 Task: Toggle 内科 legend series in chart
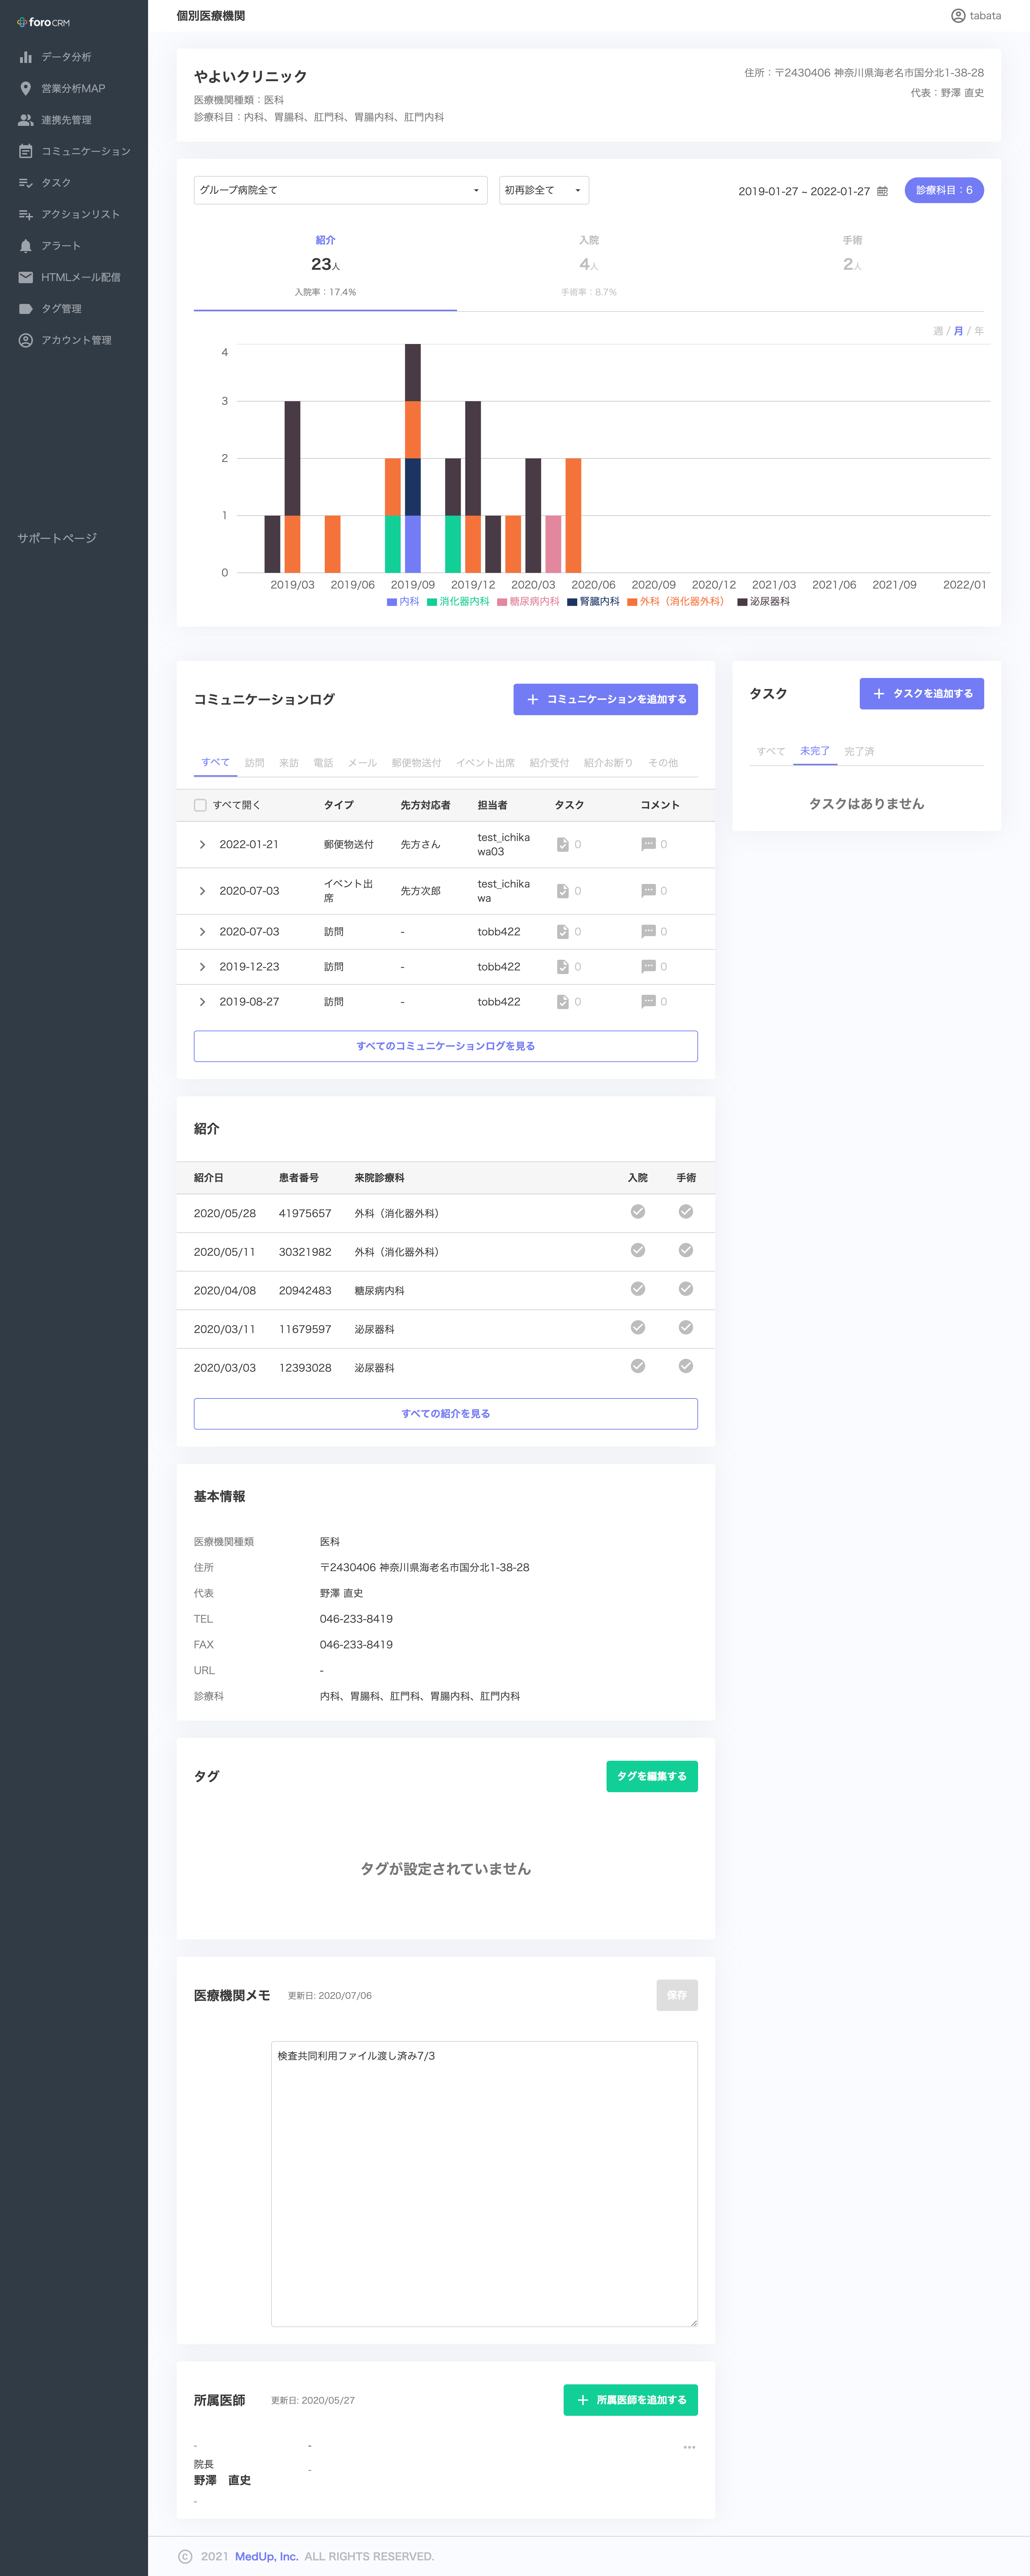pyautogui.click(x=403, y=602)
